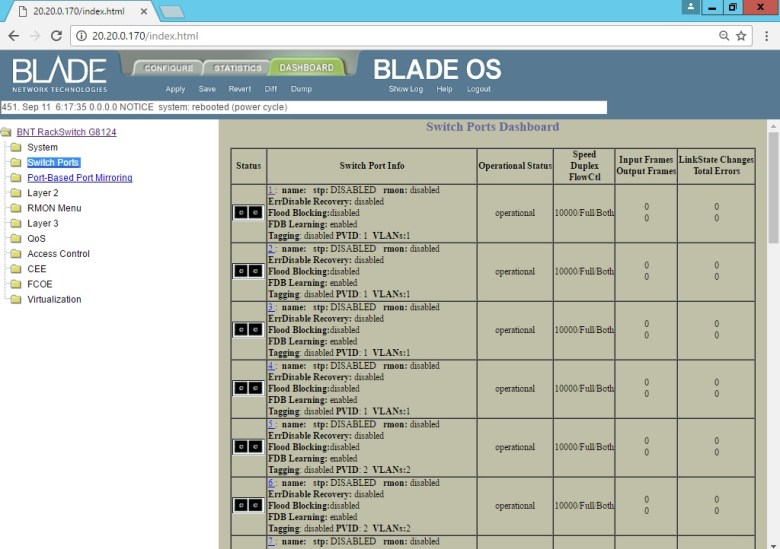Screen dimensions: 780x549
Task: Click the zoom magnifier icon in address bar
Action: [x=723, y=36]
